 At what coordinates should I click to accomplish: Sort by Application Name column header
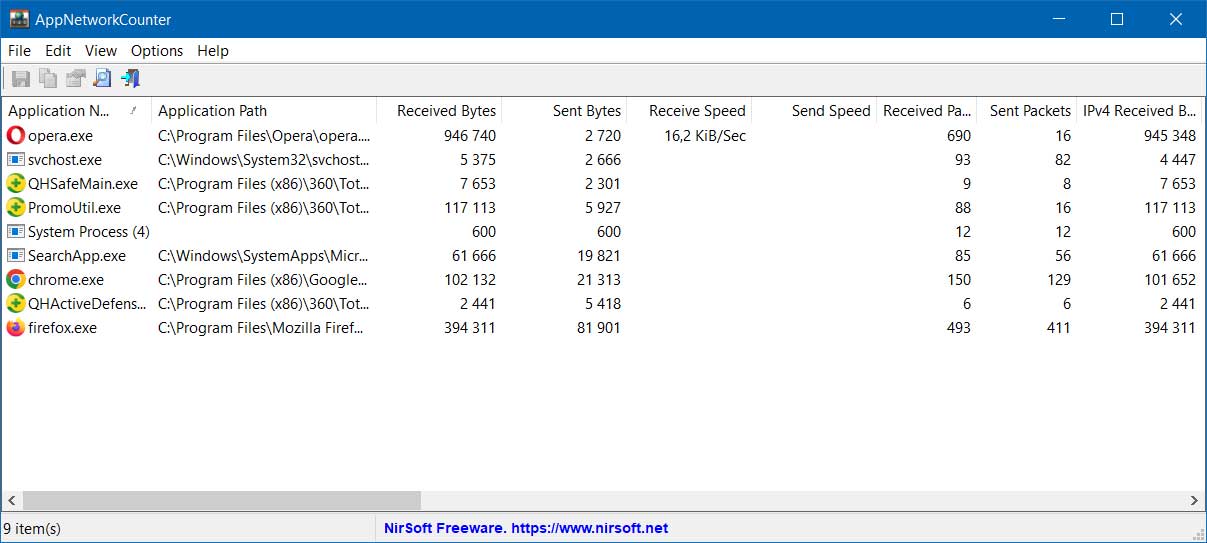click(x=76, y=111)
